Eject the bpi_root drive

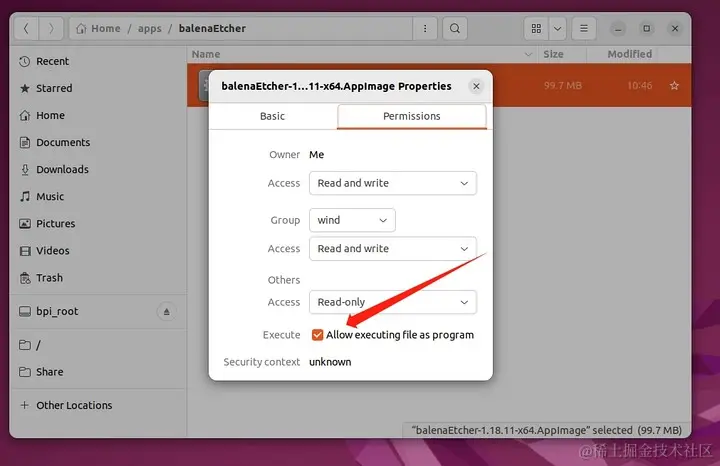tap(166, 312)
